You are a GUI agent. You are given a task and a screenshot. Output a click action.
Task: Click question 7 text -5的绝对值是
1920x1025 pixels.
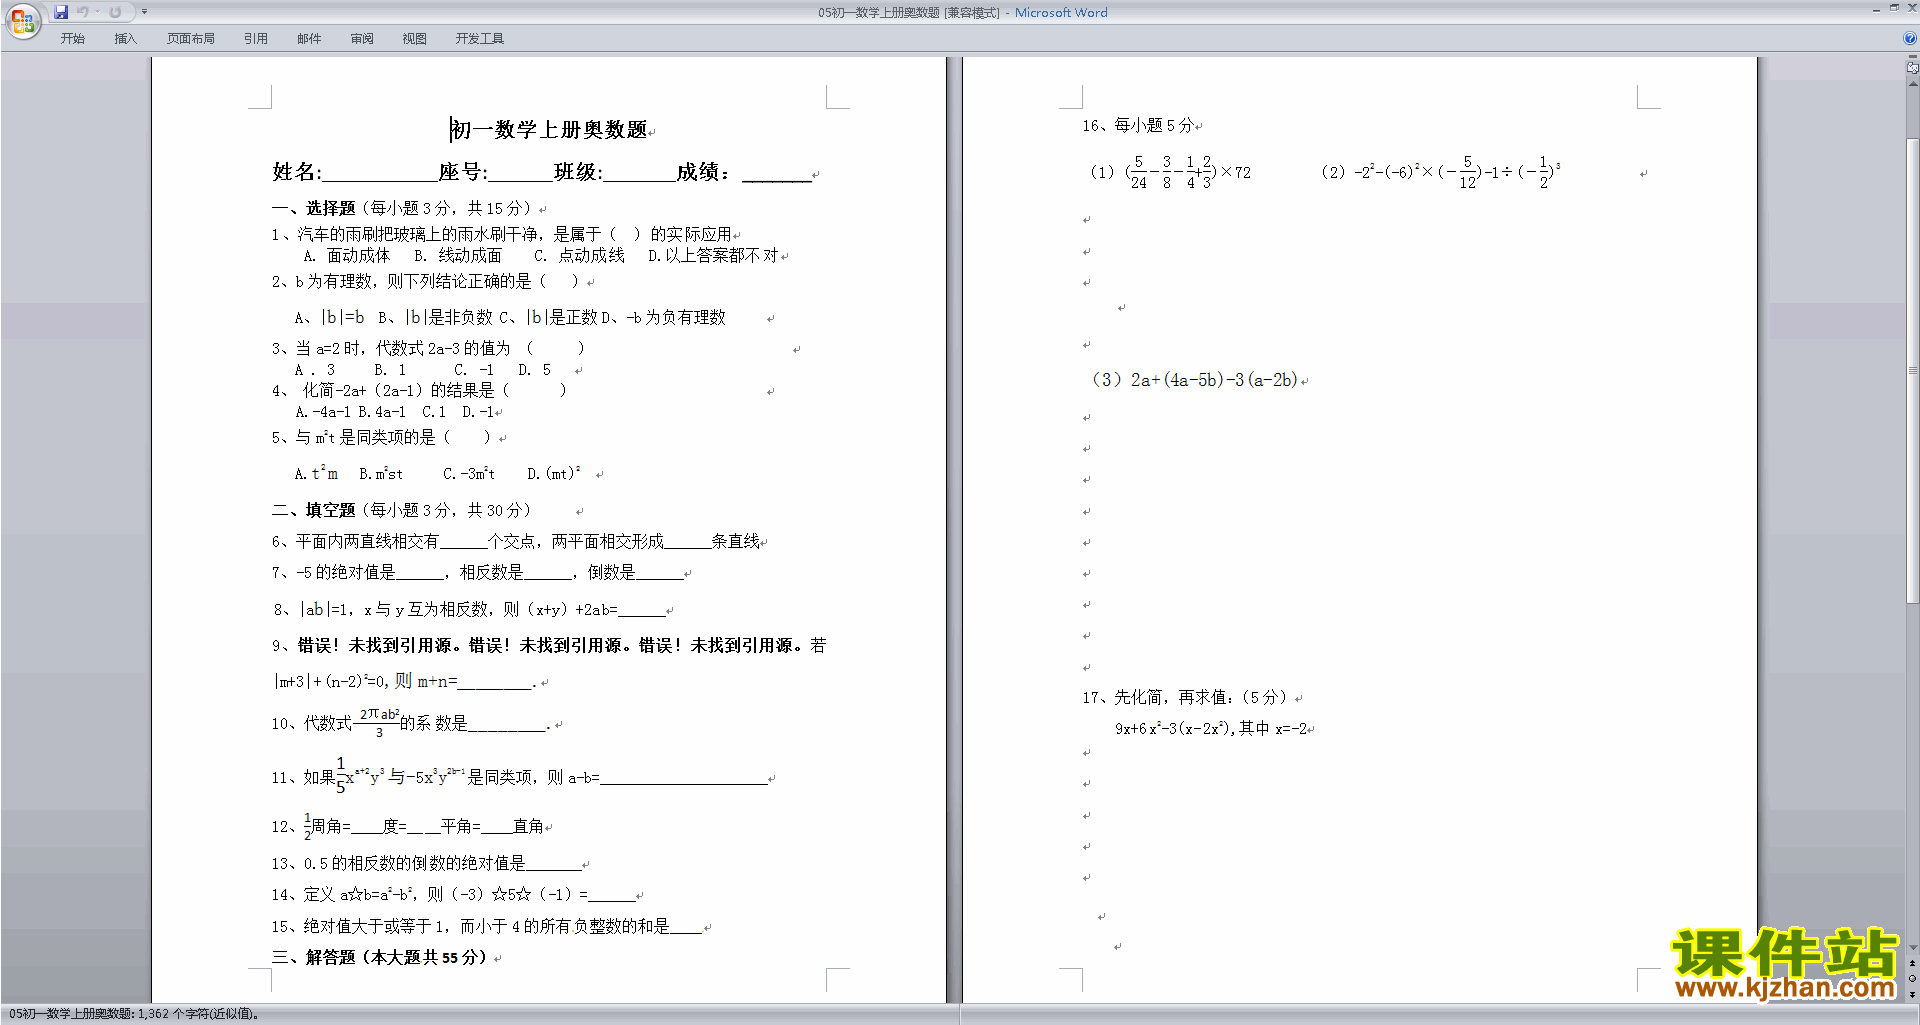tap(346, 573)
